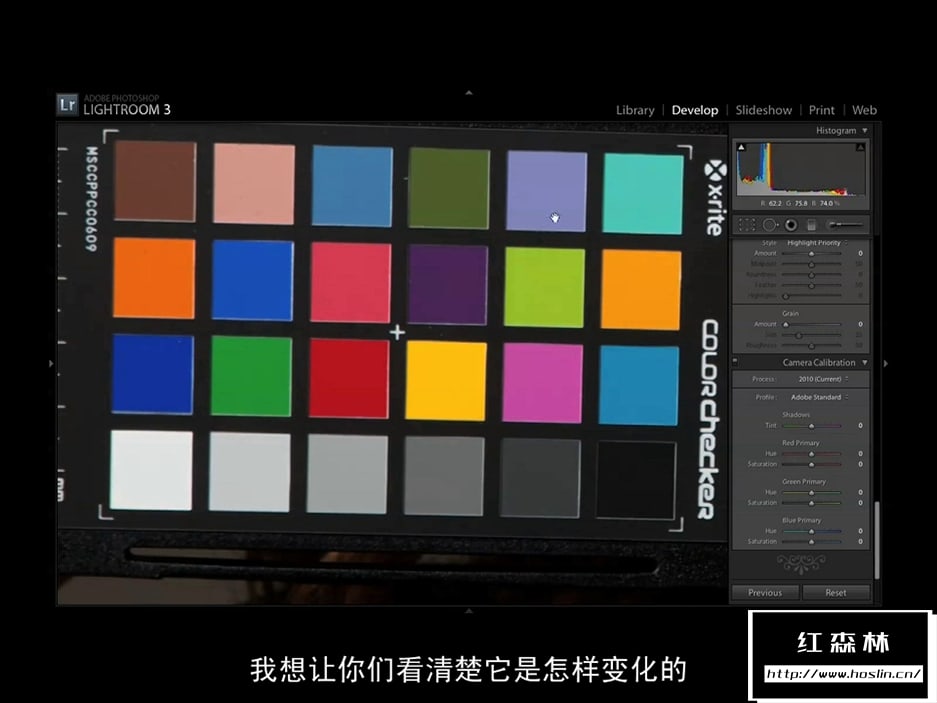Select the Red Eye Correction tool

coord(791,225)
